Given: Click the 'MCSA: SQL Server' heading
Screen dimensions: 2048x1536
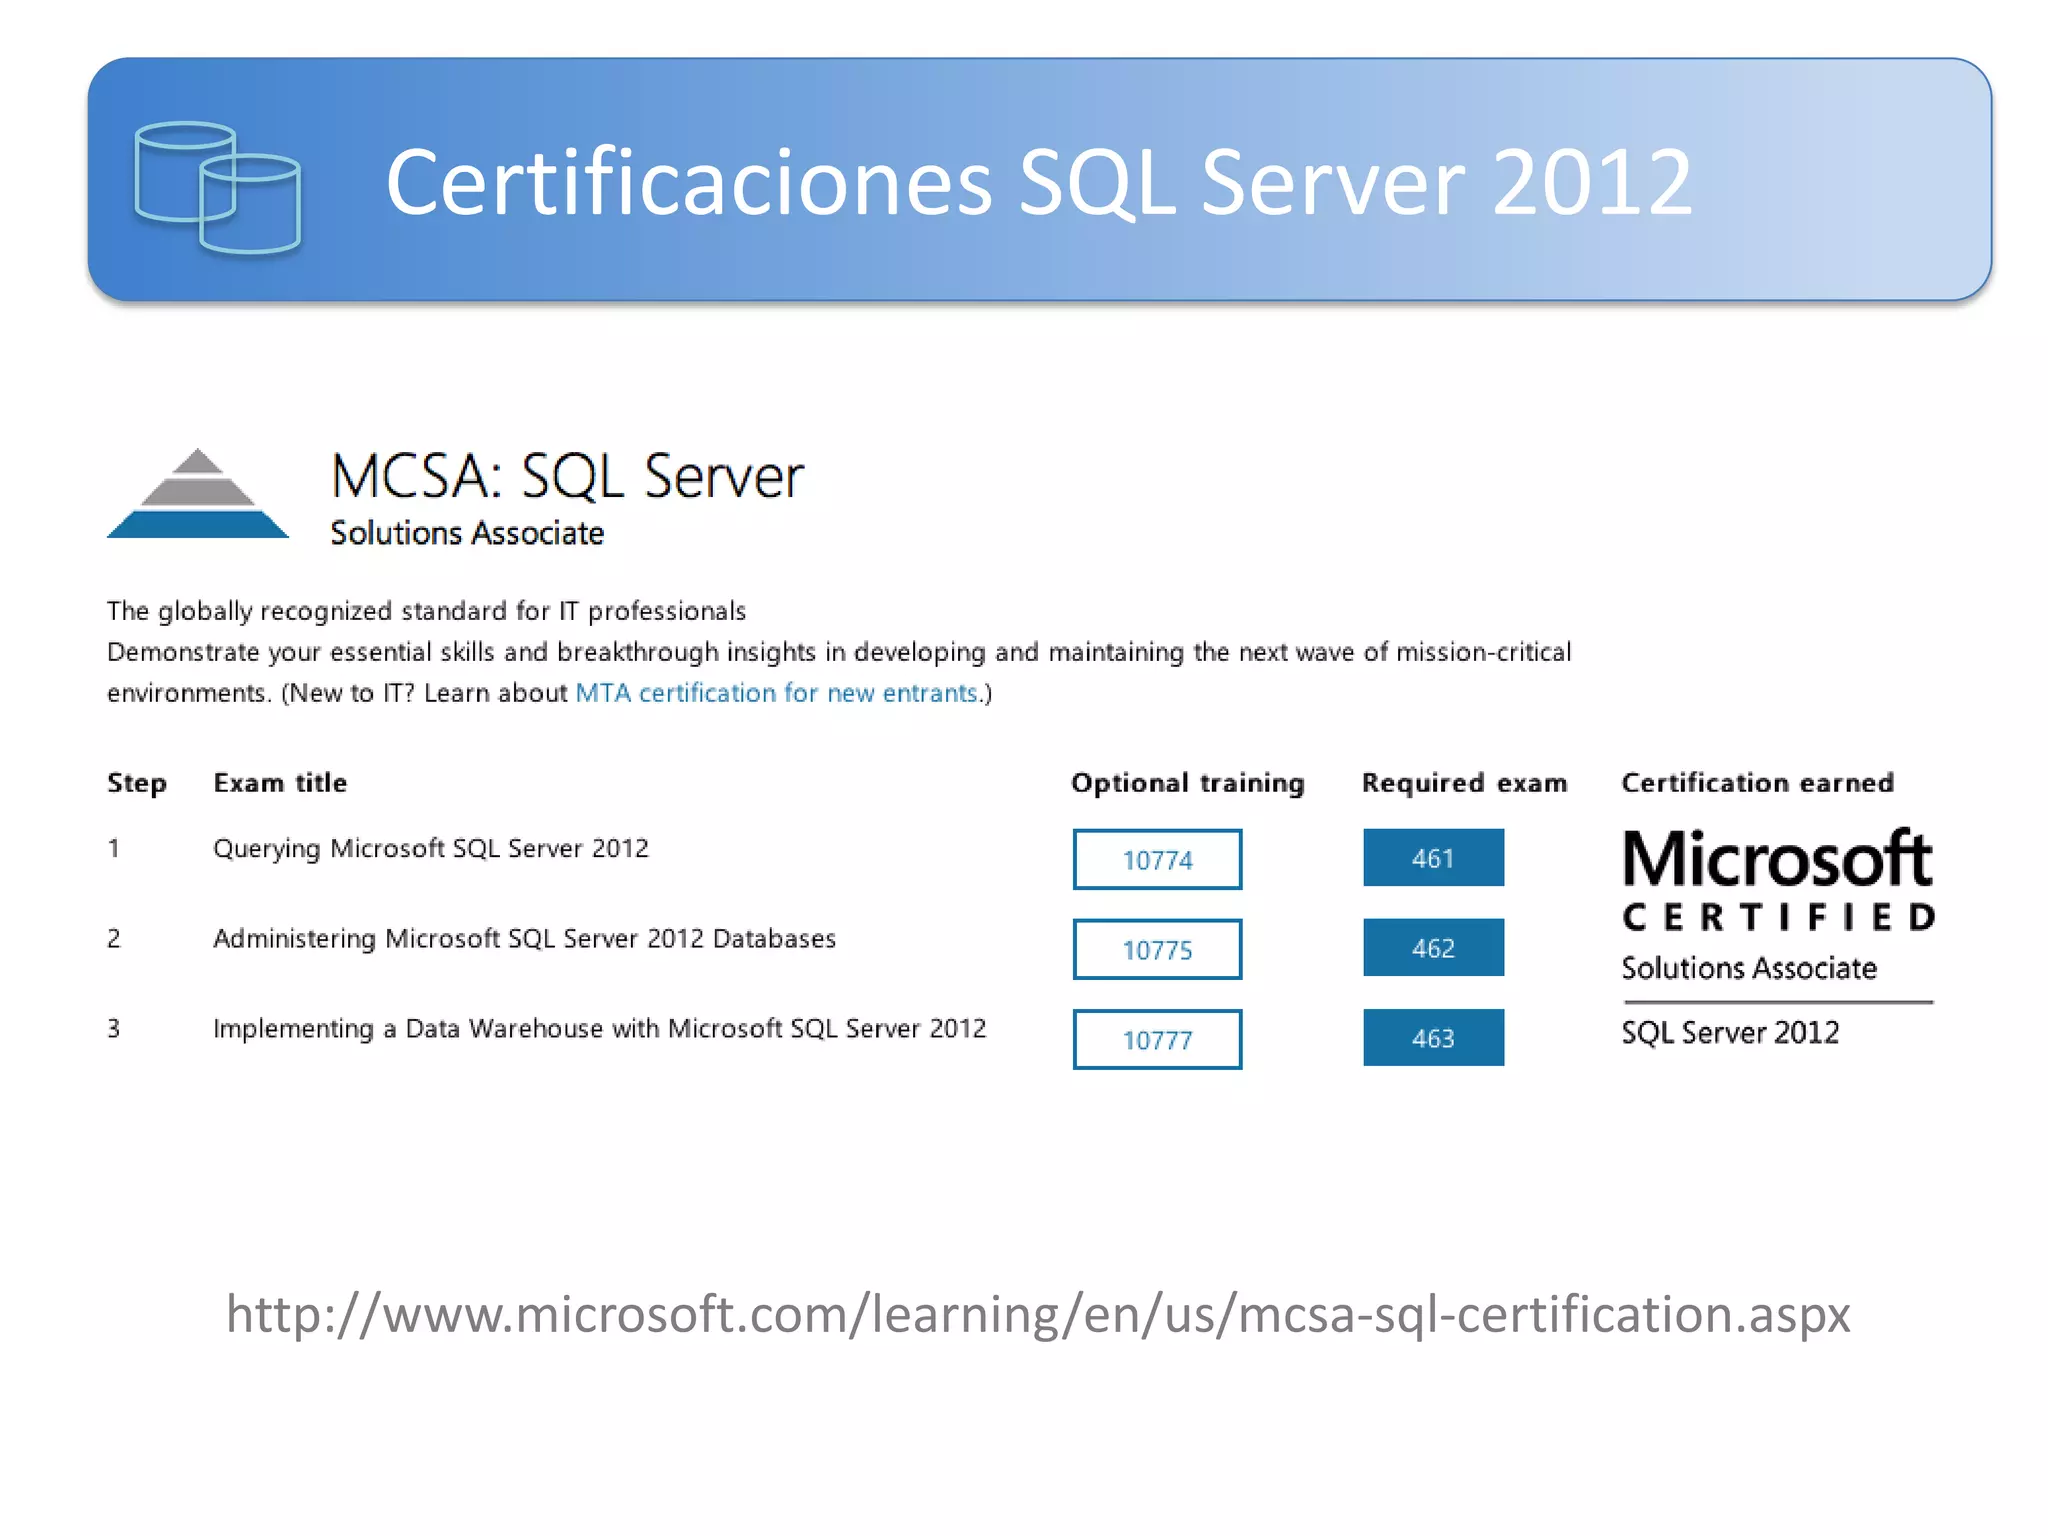Looking at the screenshot, I should point(567,476).
